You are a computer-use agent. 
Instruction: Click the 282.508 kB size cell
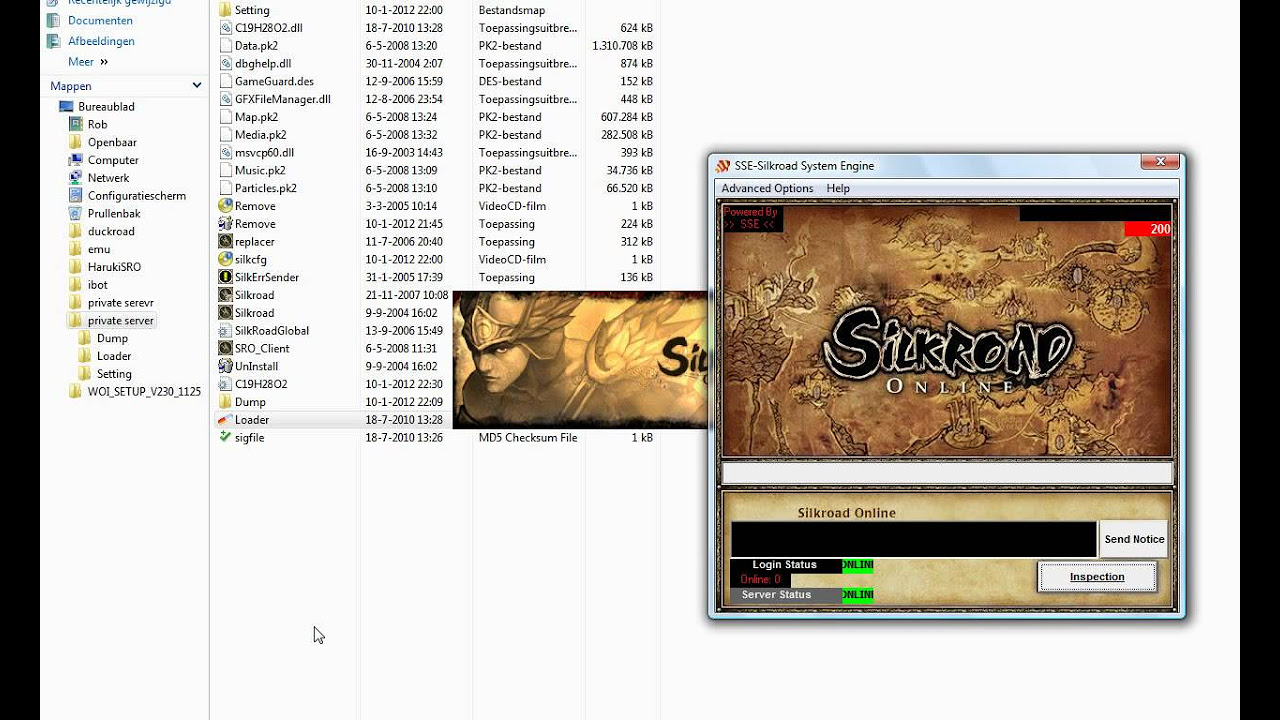[626, 135]
